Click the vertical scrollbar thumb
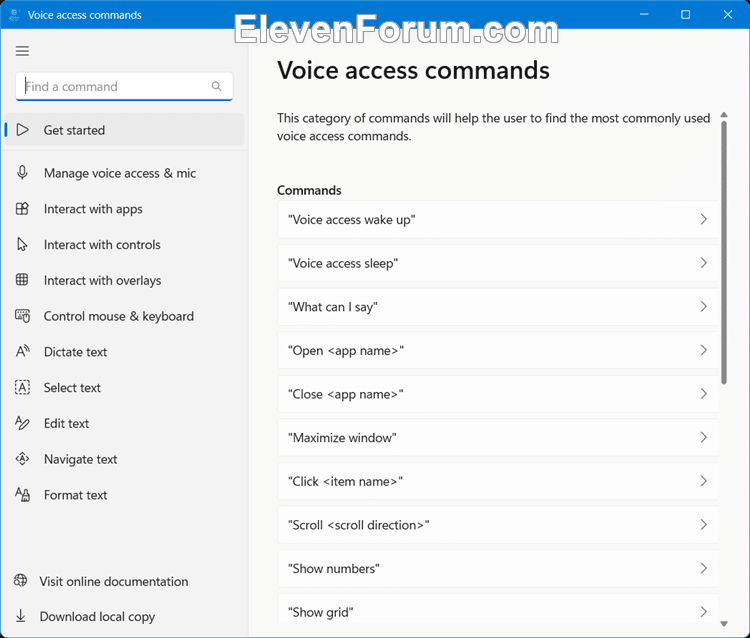Viewport: 750px width, 638px height. click(x=724, y=252)
